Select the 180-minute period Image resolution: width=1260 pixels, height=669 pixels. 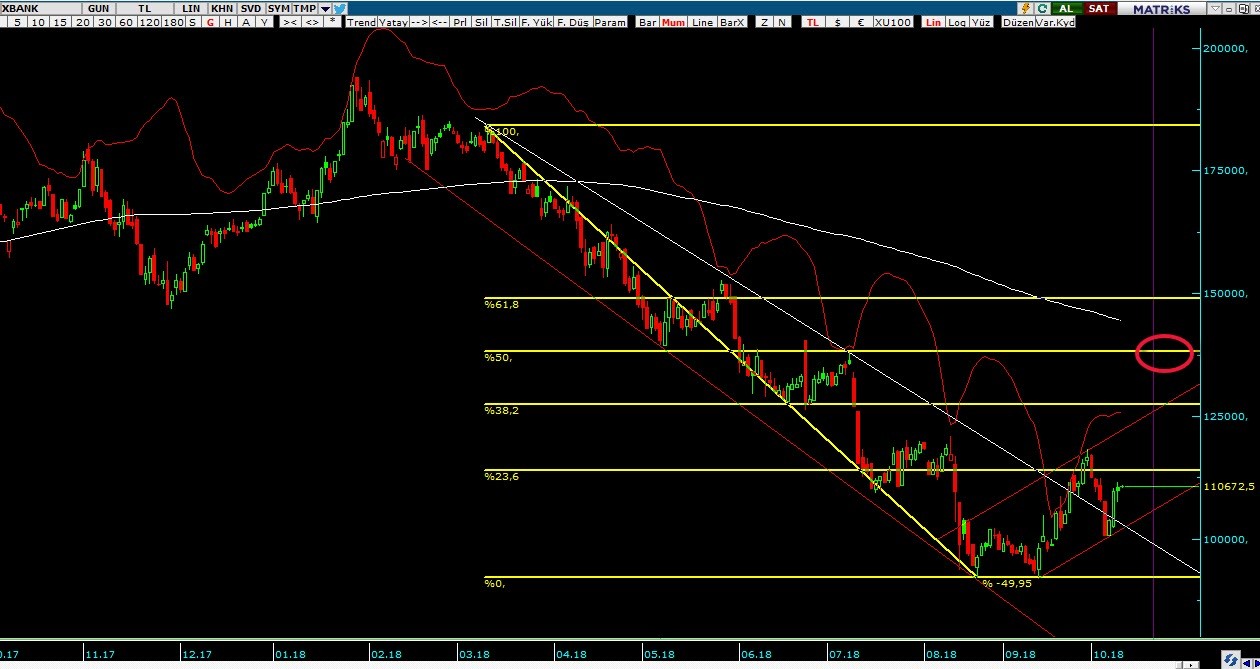pos(173,22)
